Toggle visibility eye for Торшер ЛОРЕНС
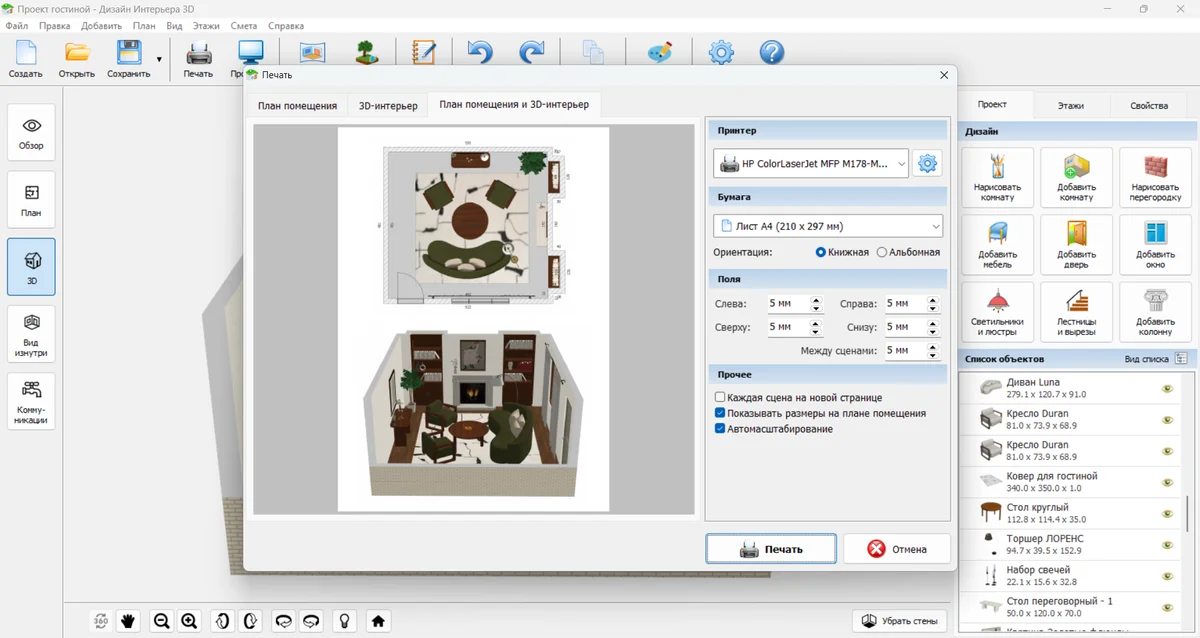This screenshot has width=1200, height=638. click(1166, 544)
